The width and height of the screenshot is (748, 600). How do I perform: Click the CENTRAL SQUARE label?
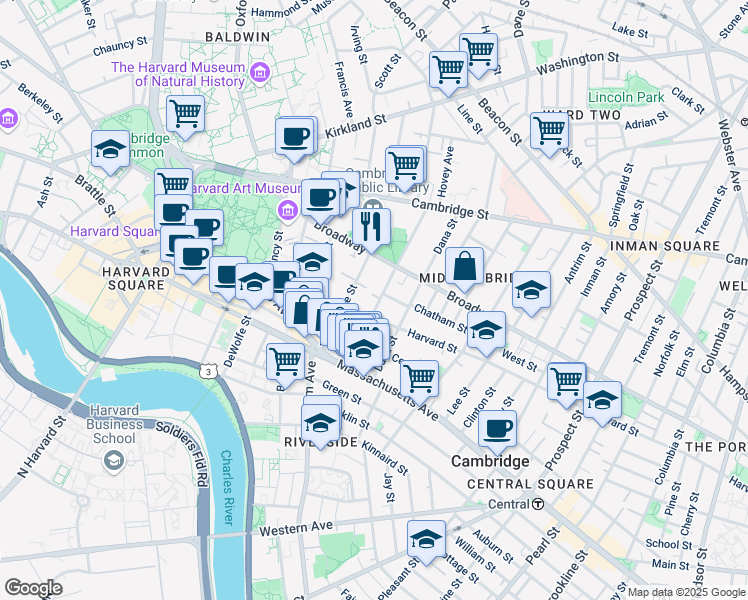[530, 484]
